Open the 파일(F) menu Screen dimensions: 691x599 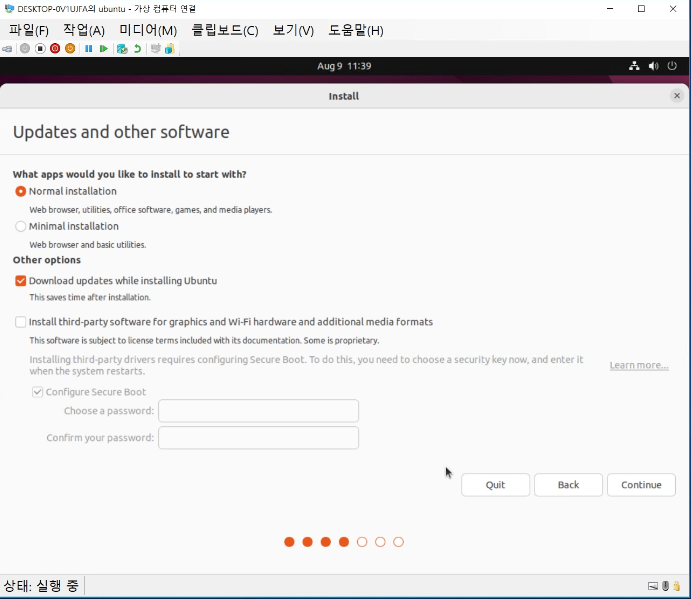coord(29,30)
